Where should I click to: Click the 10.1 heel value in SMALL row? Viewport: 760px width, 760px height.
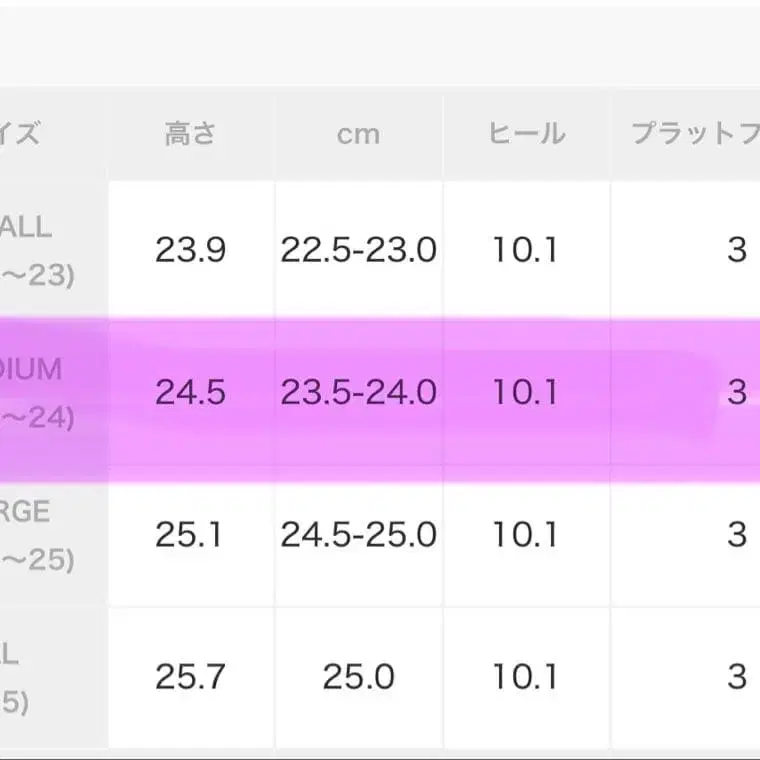(x=525, y=250)
